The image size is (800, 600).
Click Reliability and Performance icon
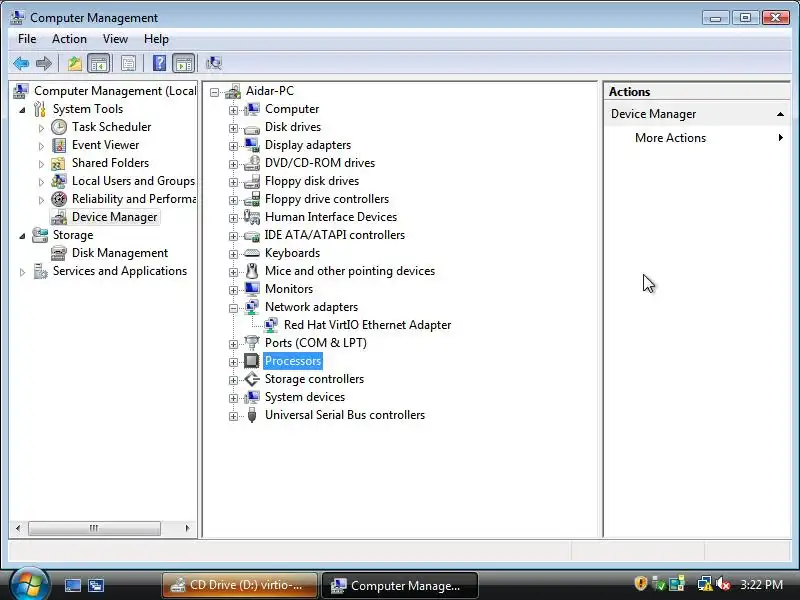(59, 199)
